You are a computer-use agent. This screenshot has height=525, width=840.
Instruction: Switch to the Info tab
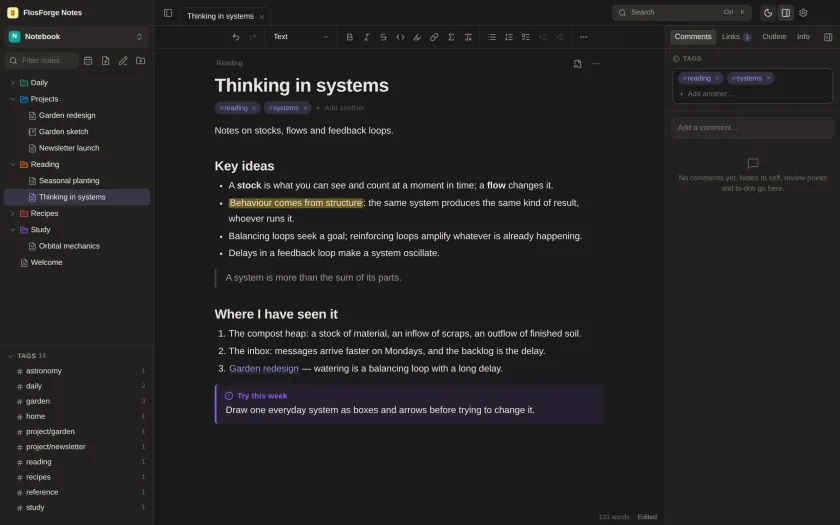click(803, 36)
